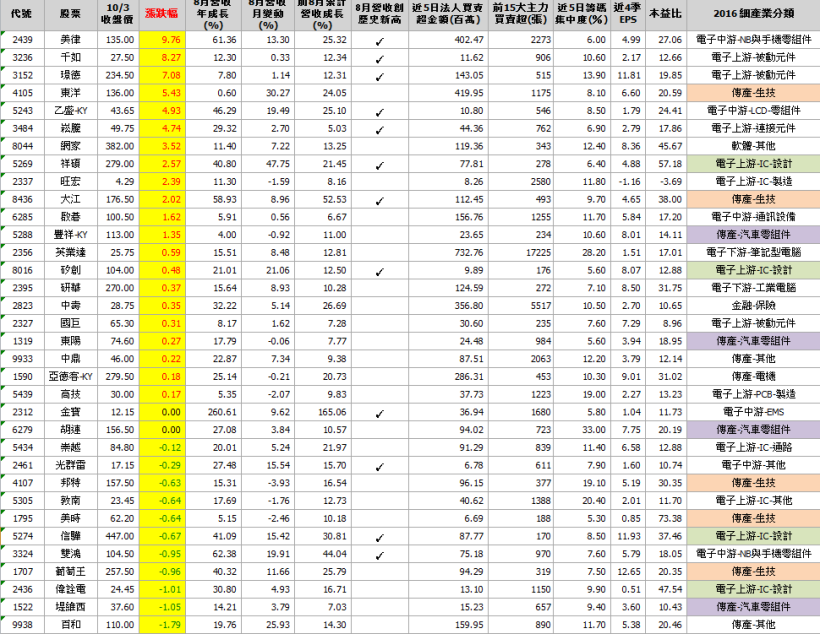The height and width of the screenshot is (634, 820).
Task: Select closing price 447.00
Action: click(120, 536)
